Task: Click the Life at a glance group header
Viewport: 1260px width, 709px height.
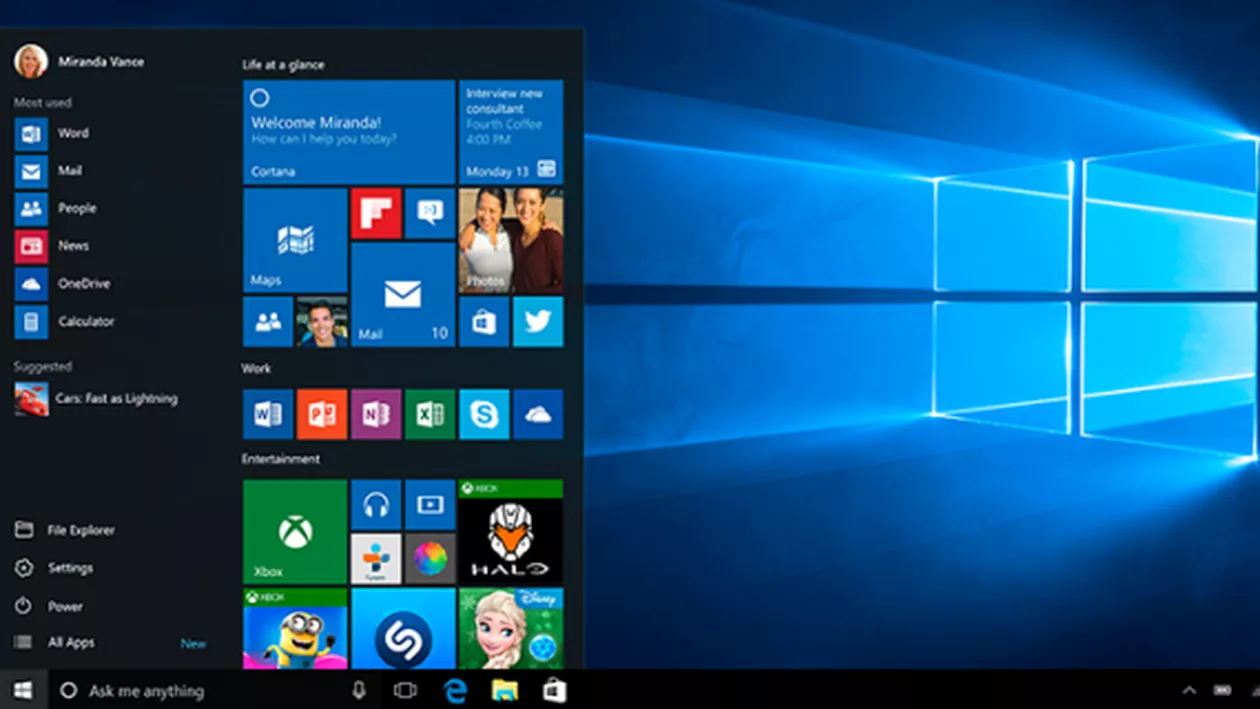Action: tap(283, 65)
